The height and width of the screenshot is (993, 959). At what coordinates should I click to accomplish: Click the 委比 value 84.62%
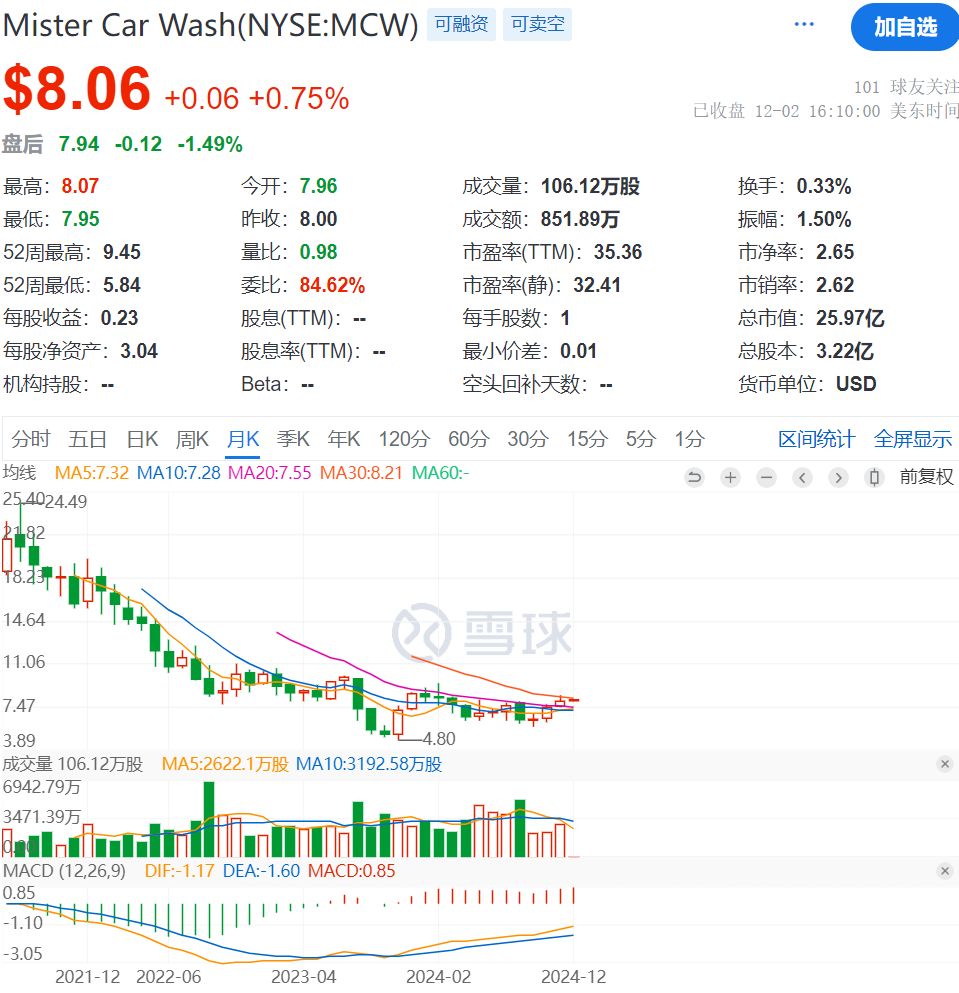[332, 285]
